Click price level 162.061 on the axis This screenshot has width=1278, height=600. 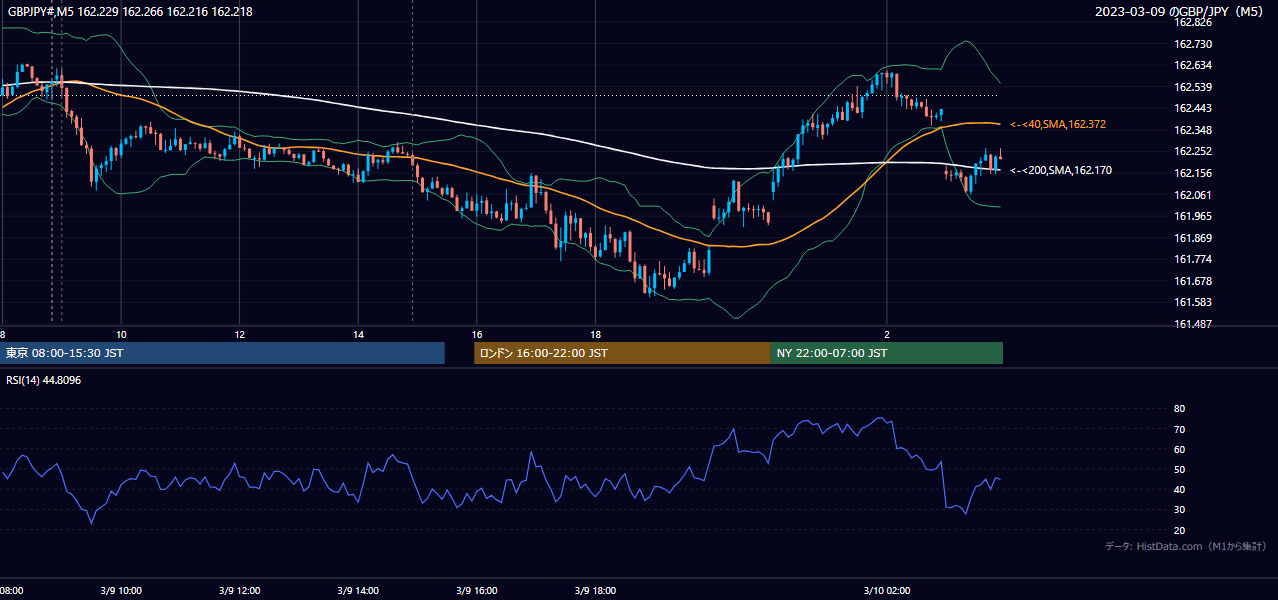[1192, 195]
